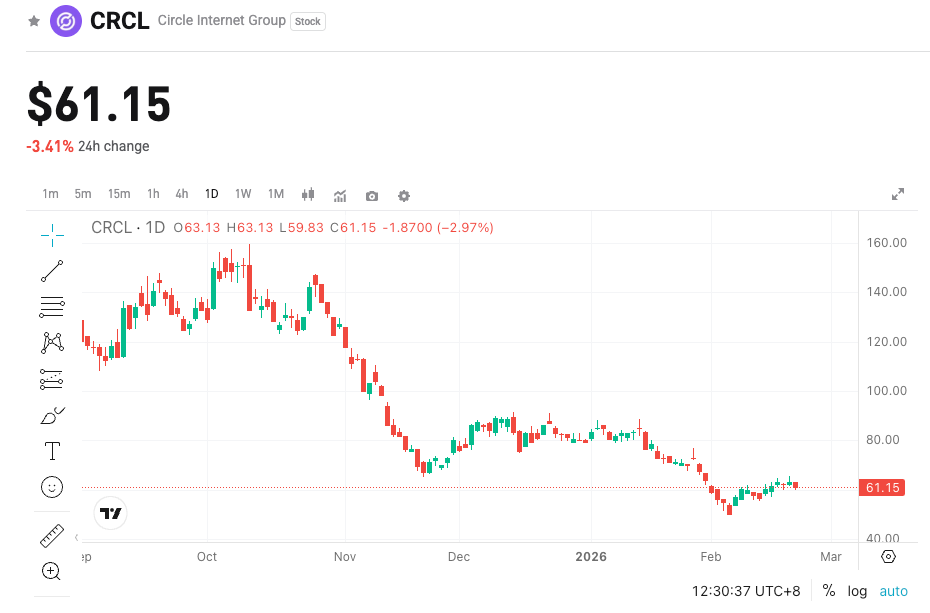Open the TradingView logo watermark
Viewport: 930px width, 613px height.
click(110, 513)
